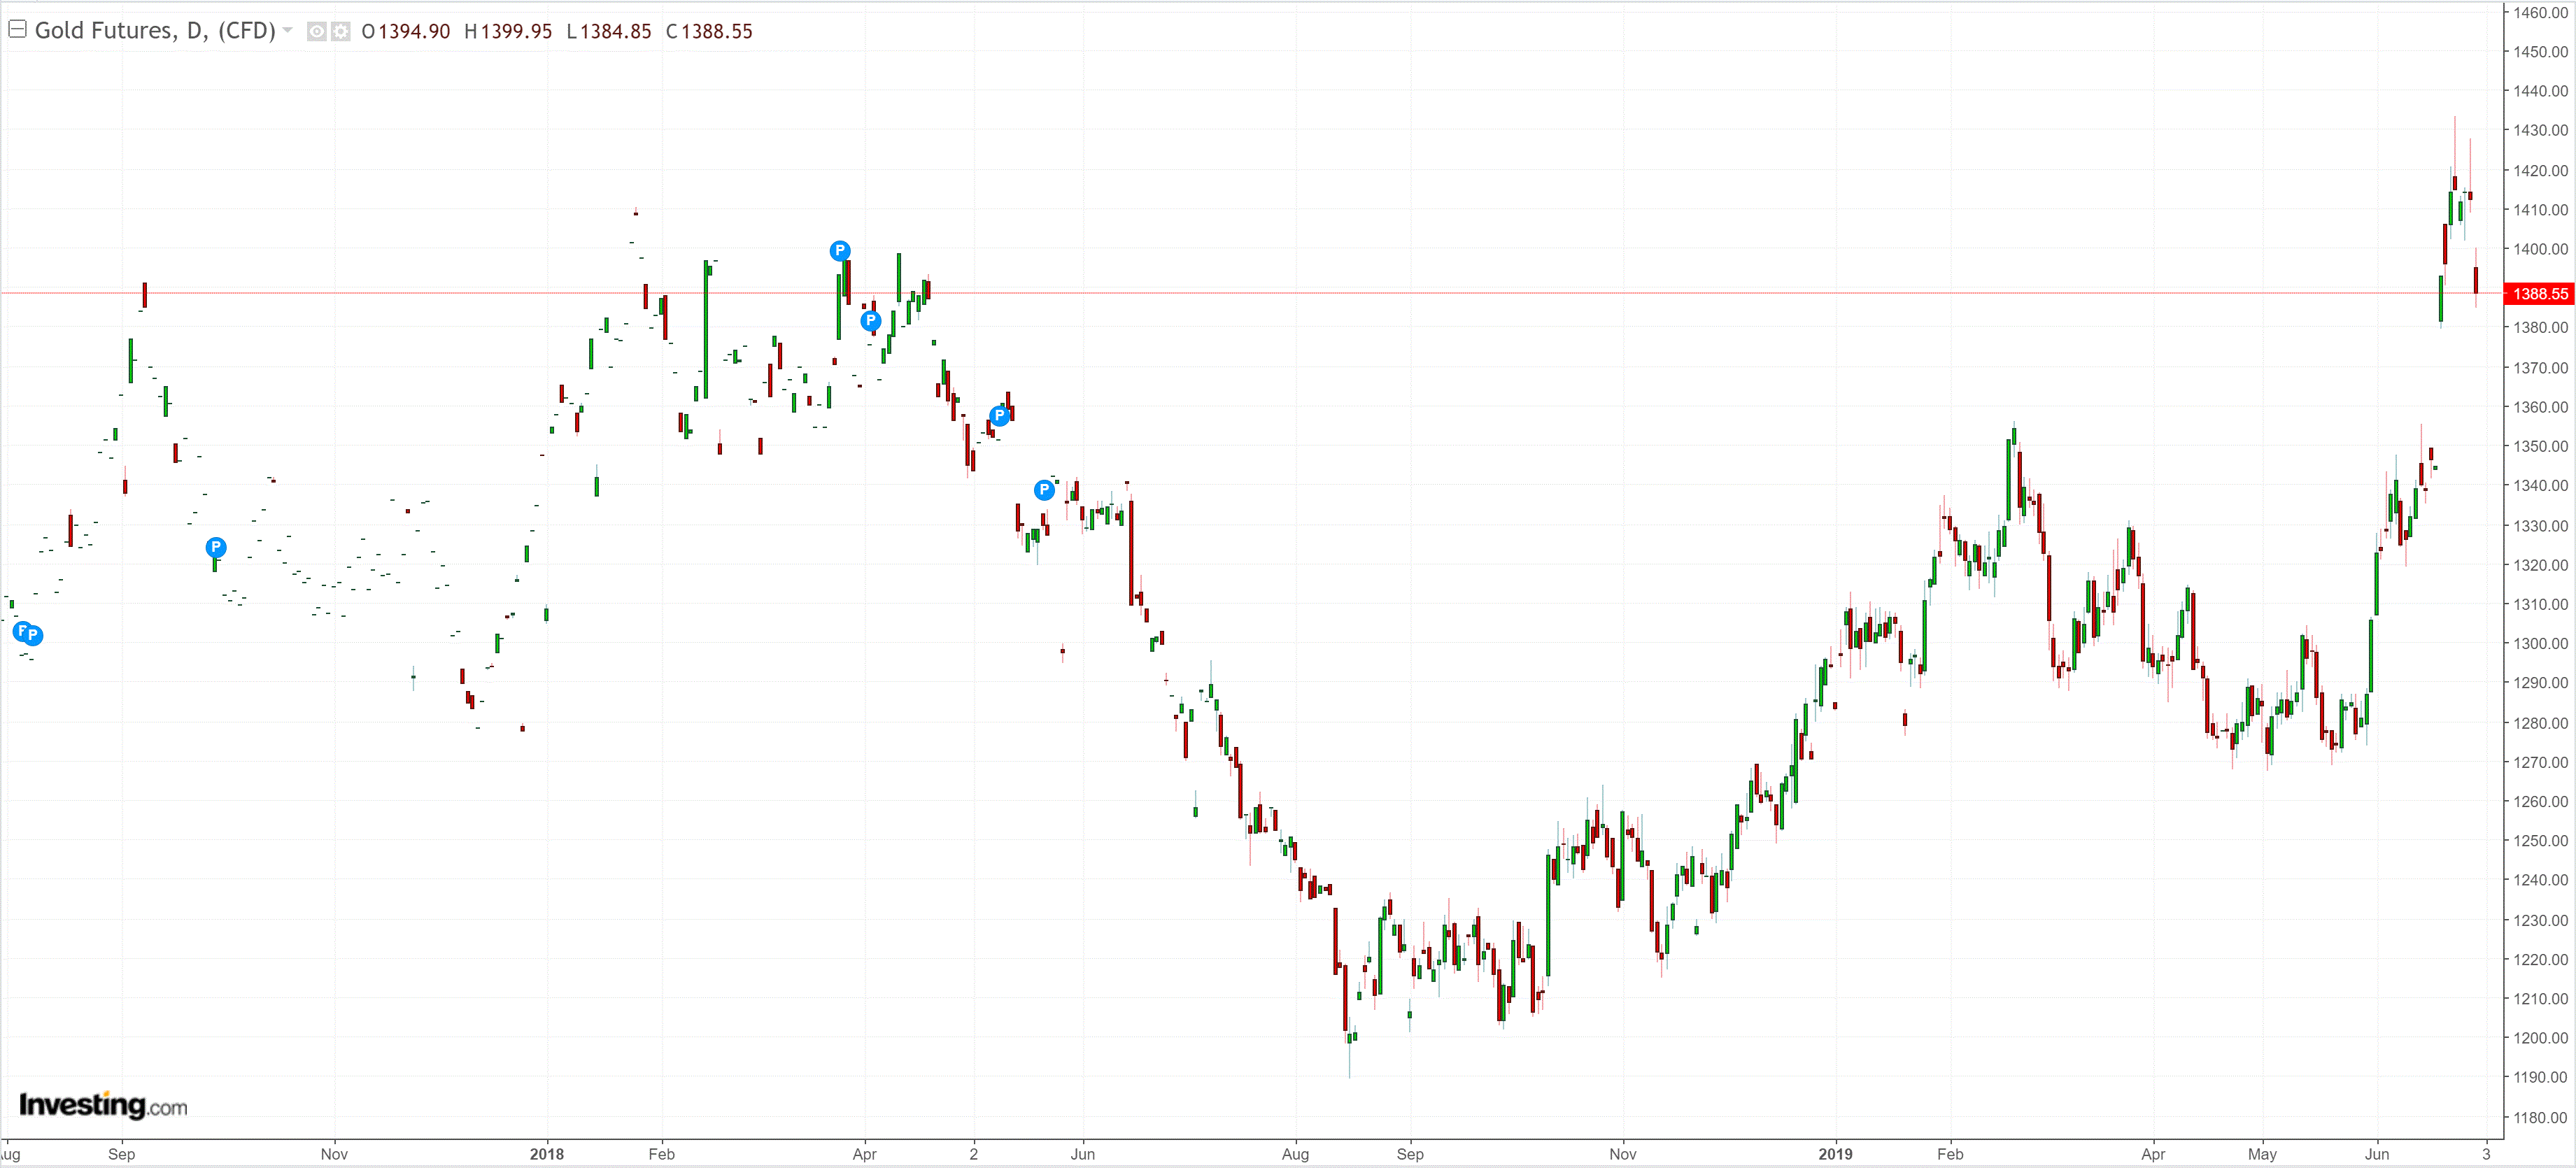The width and height of the screenshot is (2576, 1168).
Task: Open dropdown arrow beside Gold Futures title
Action: pyautogui.click(x=288, y=30)
